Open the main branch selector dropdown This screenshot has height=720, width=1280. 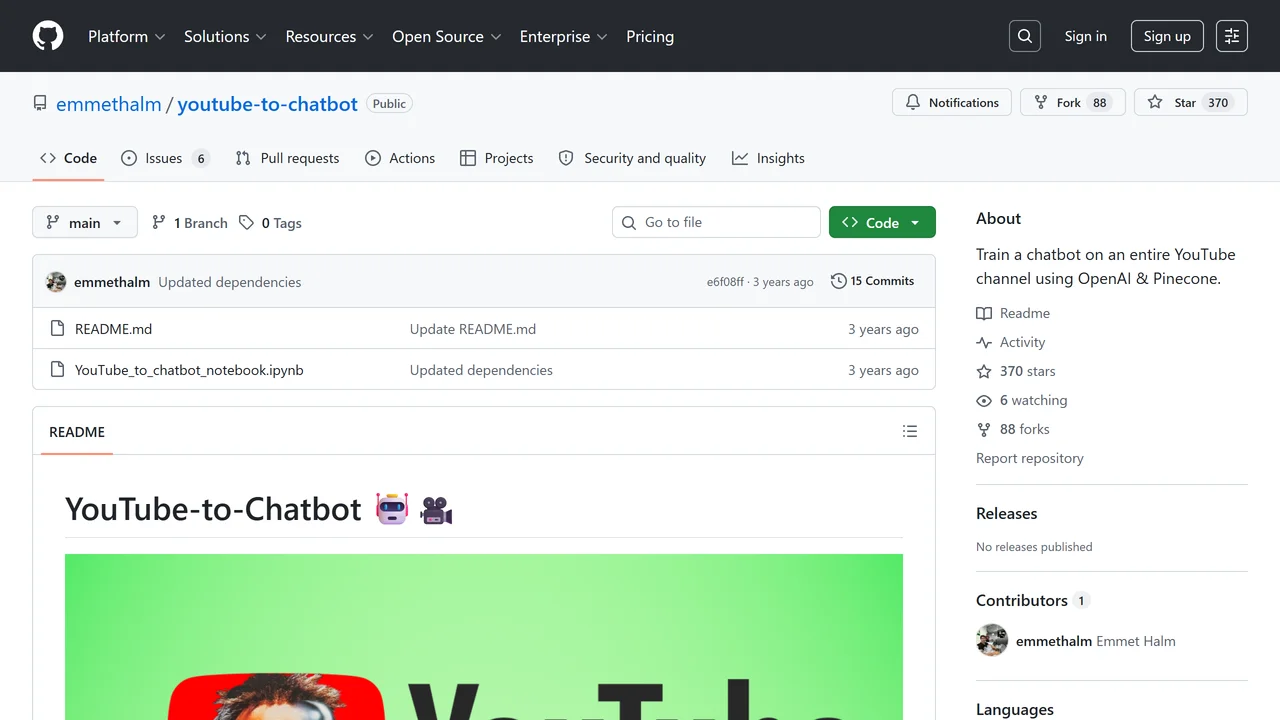pos(85,222)
